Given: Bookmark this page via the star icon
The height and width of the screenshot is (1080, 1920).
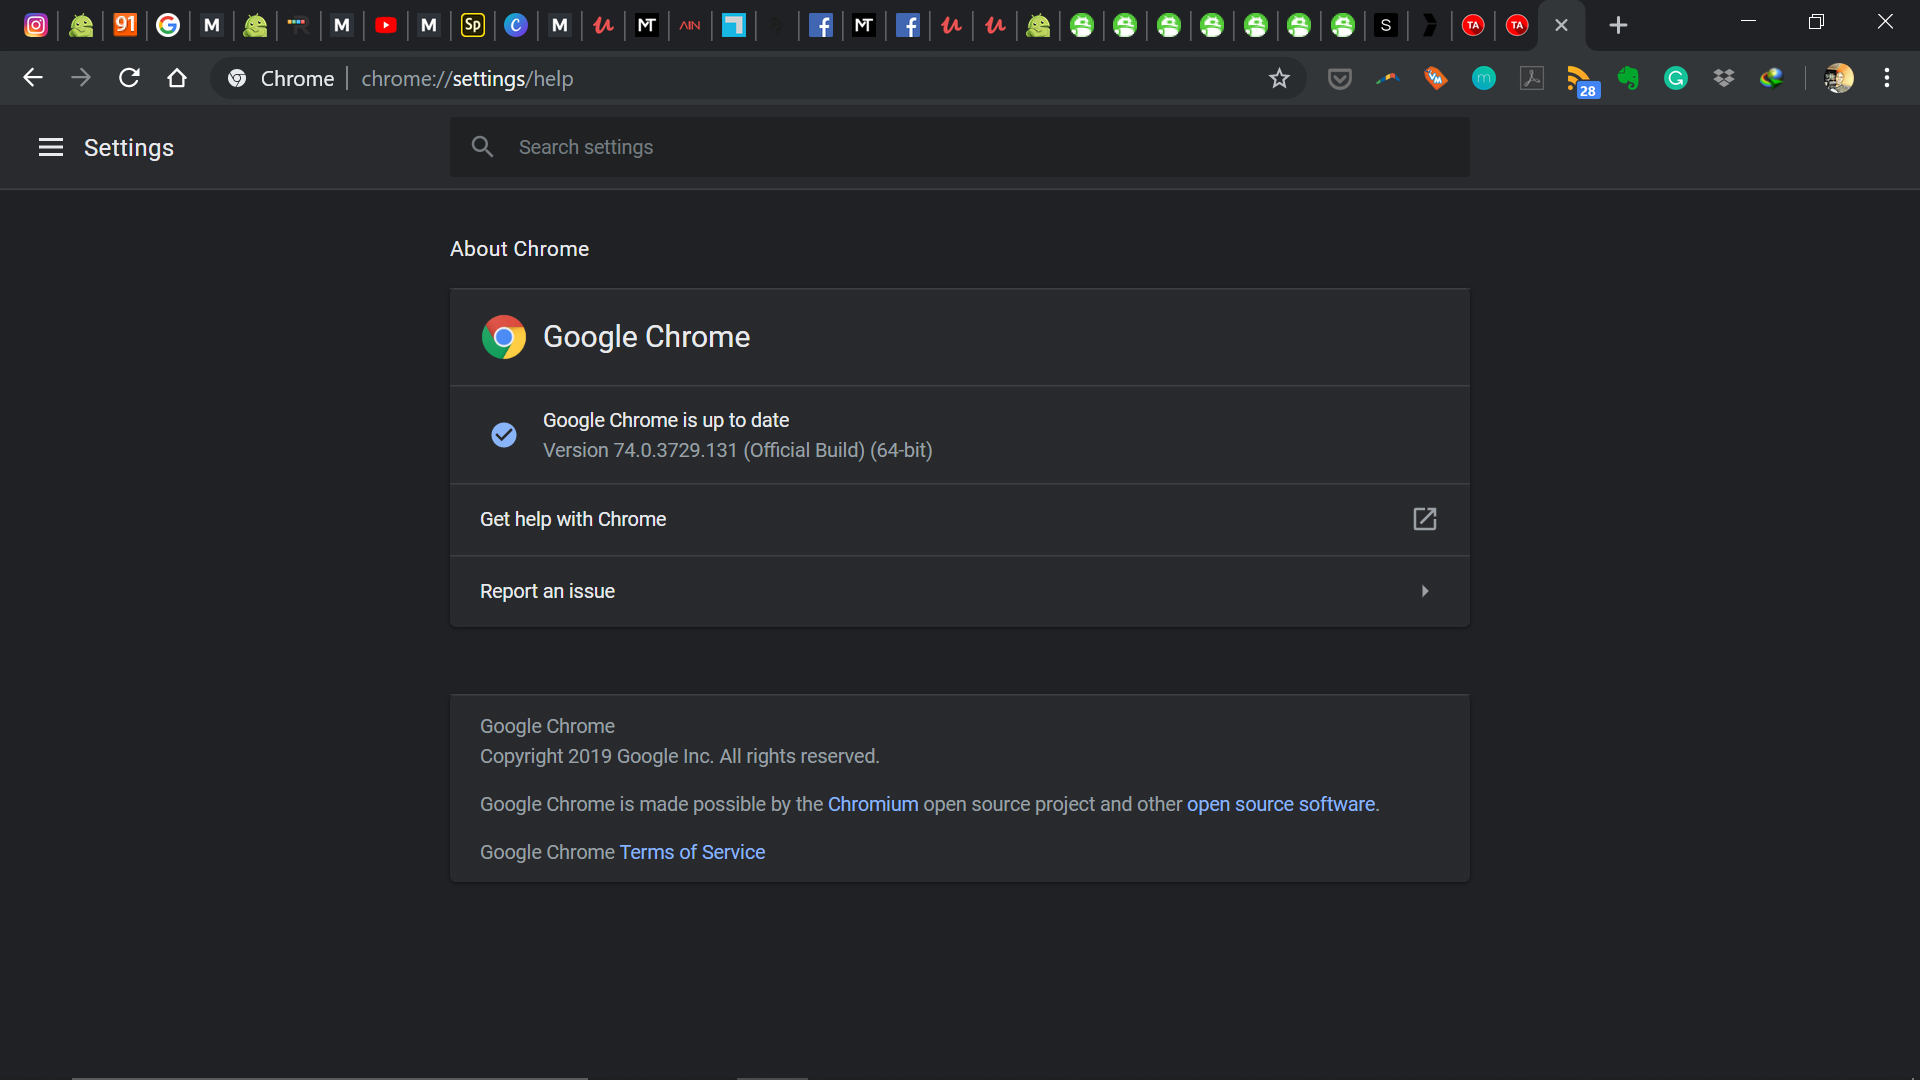Looking at the screenshot, I should coord(1280,78).
